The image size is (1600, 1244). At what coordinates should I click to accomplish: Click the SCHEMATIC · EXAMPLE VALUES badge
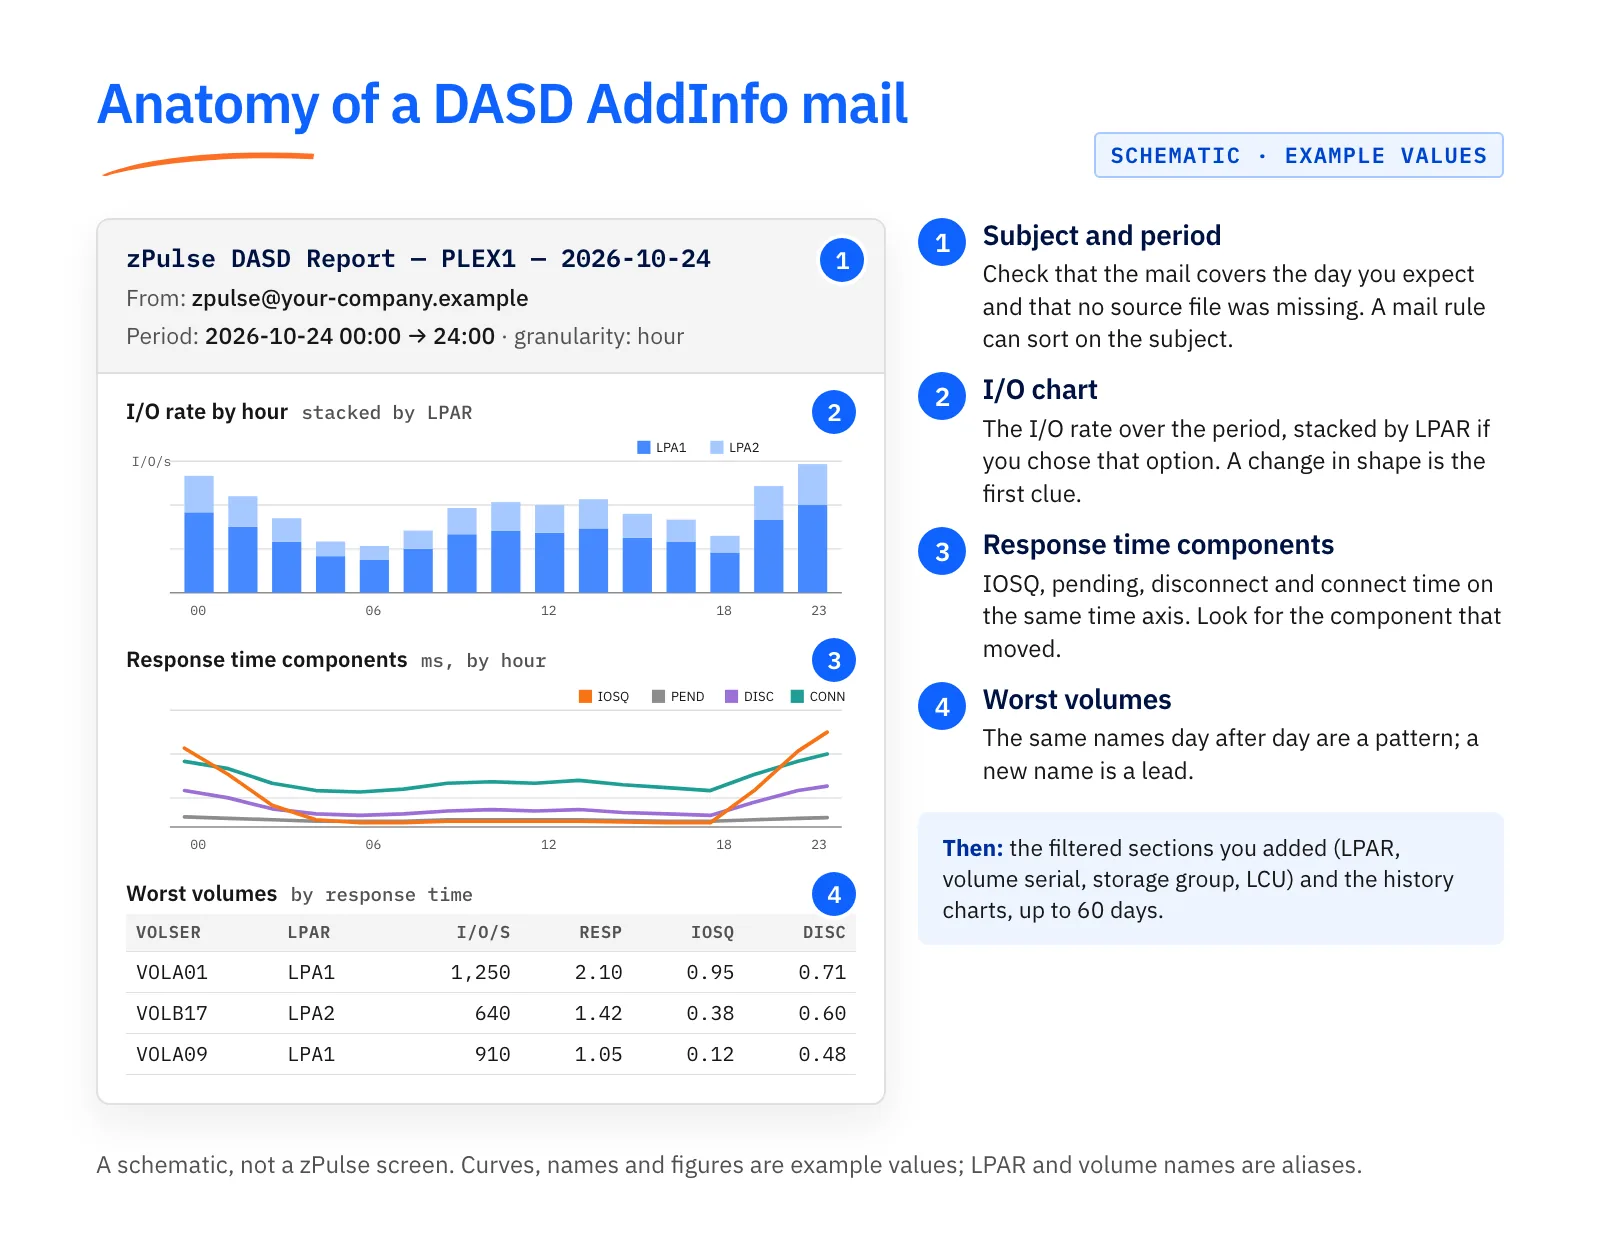pyautogui.click(x=1299, y=155)
